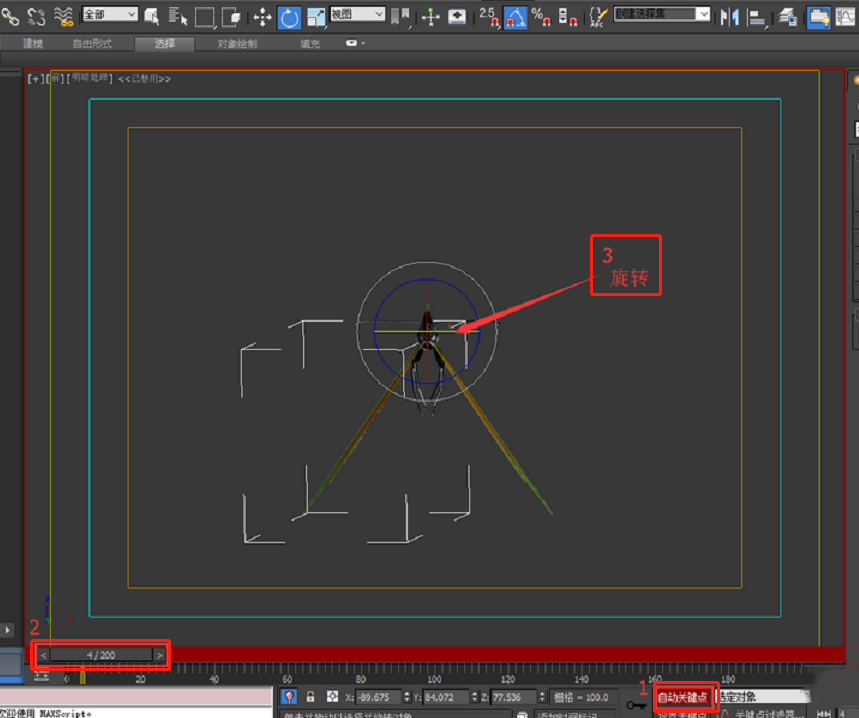Enable the Select and Manipulate tool
Screen dimensions: 859x718
[x=431, y=17]
